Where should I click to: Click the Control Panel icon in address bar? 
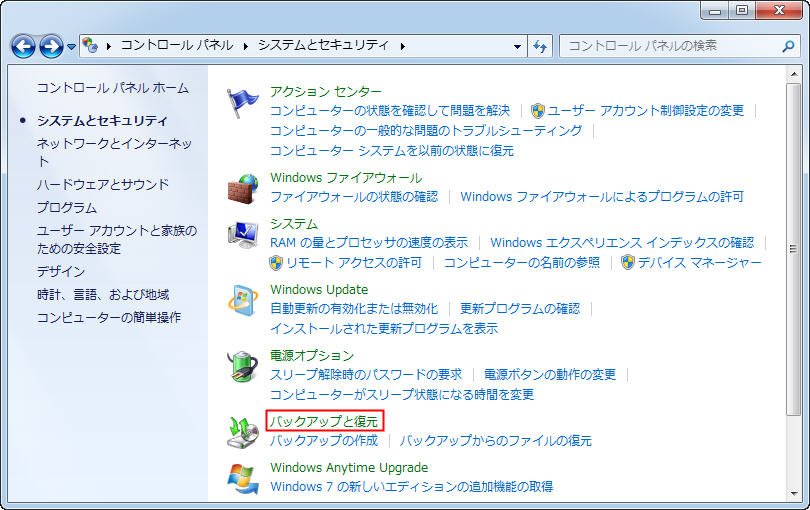click(90, 45)
